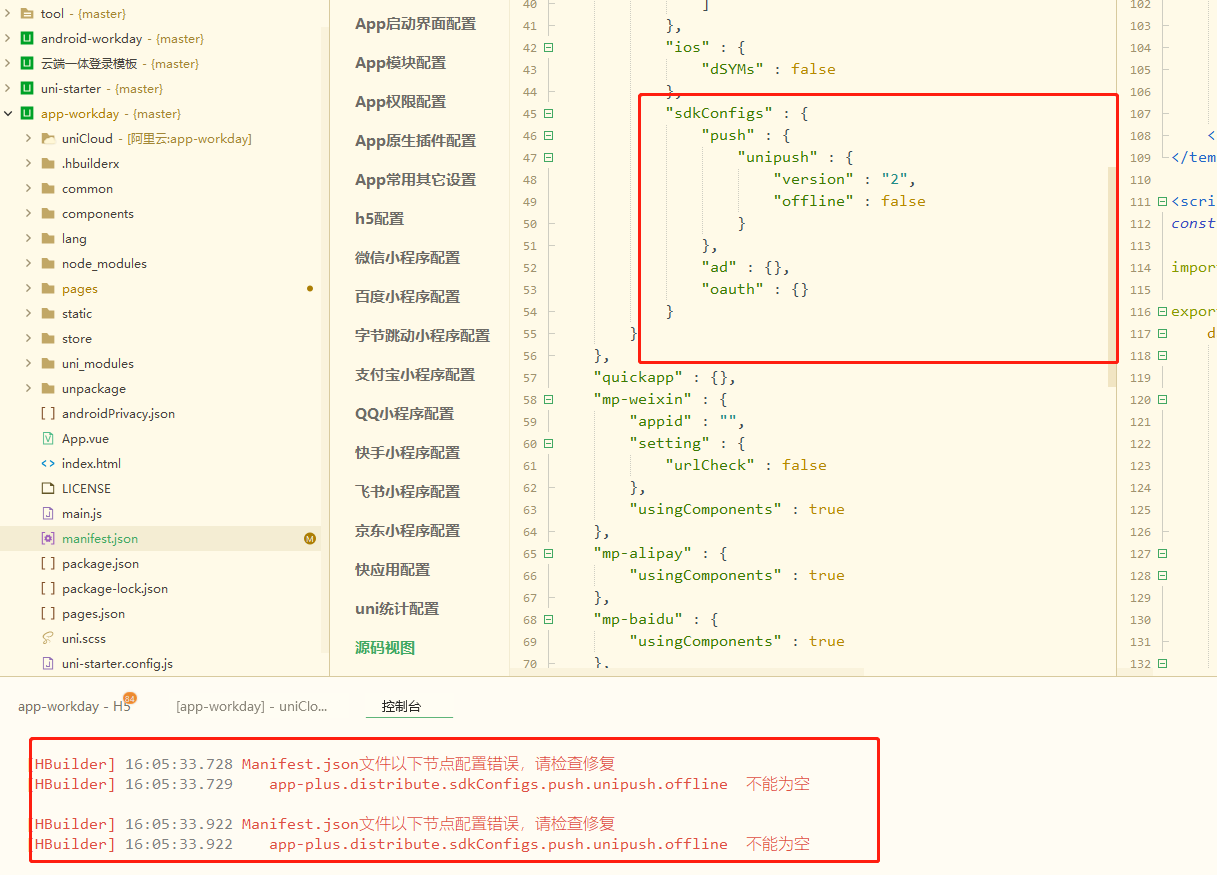The image size is (1217, 875).
Task: Click the LICENSE file icon
Action: tap(48, 489)
